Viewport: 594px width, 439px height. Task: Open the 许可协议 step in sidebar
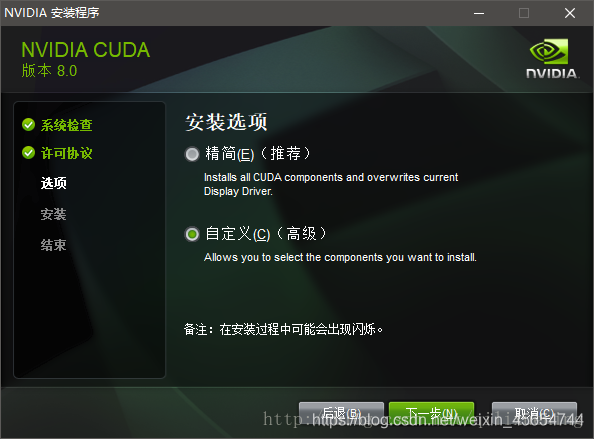click(x=67, y=153)
